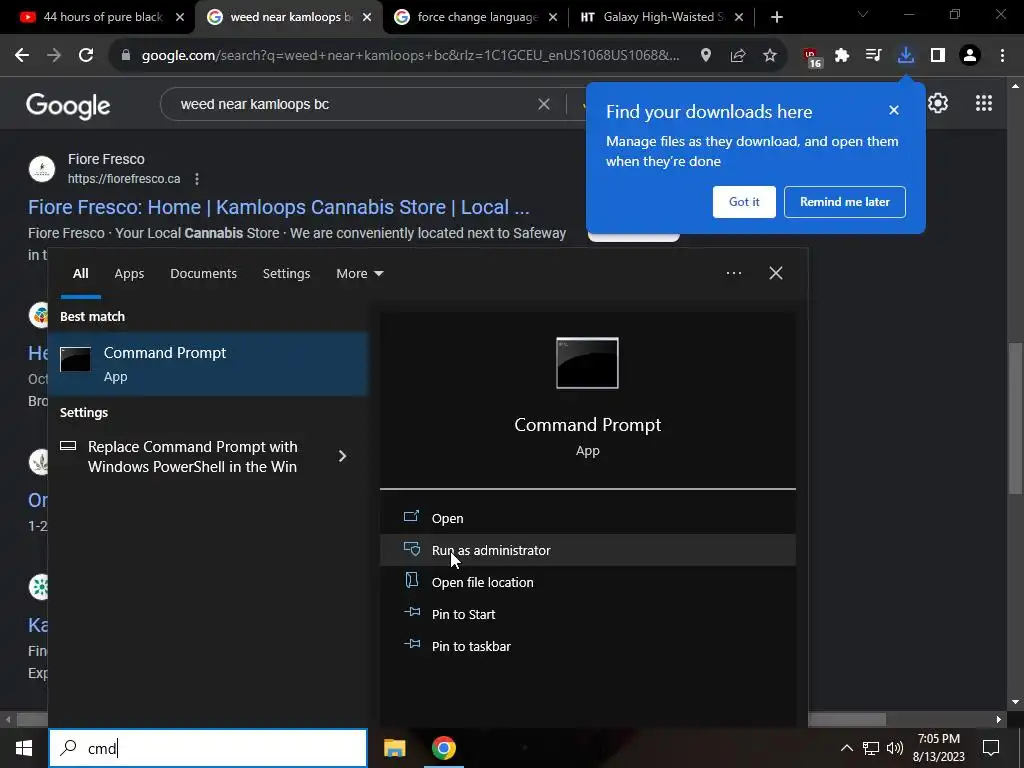Open Google's settings gear
1024x768 pixels.
point(938,103)
